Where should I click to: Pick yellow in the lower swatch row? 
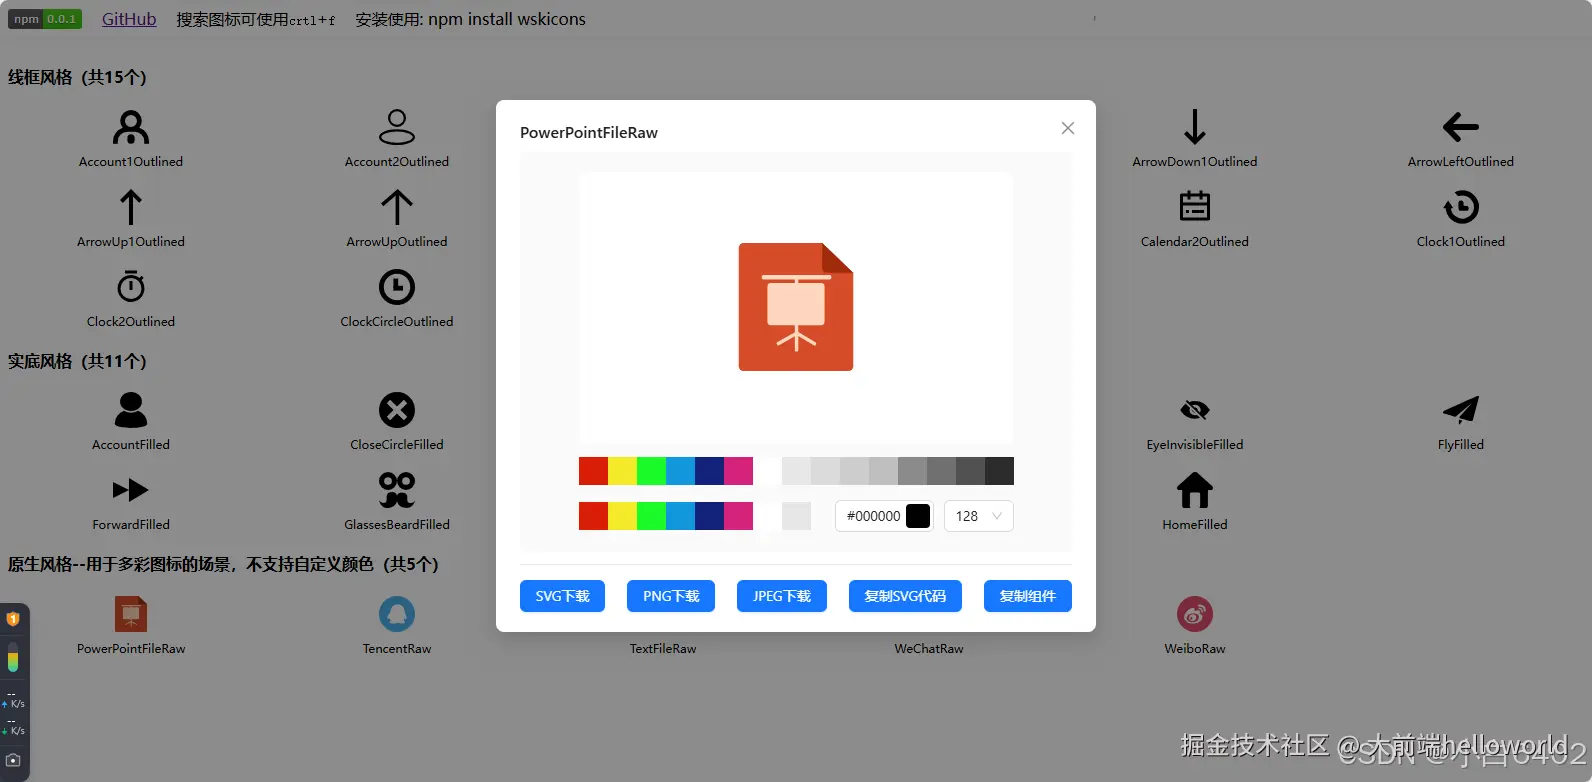(x=622, y=516)
